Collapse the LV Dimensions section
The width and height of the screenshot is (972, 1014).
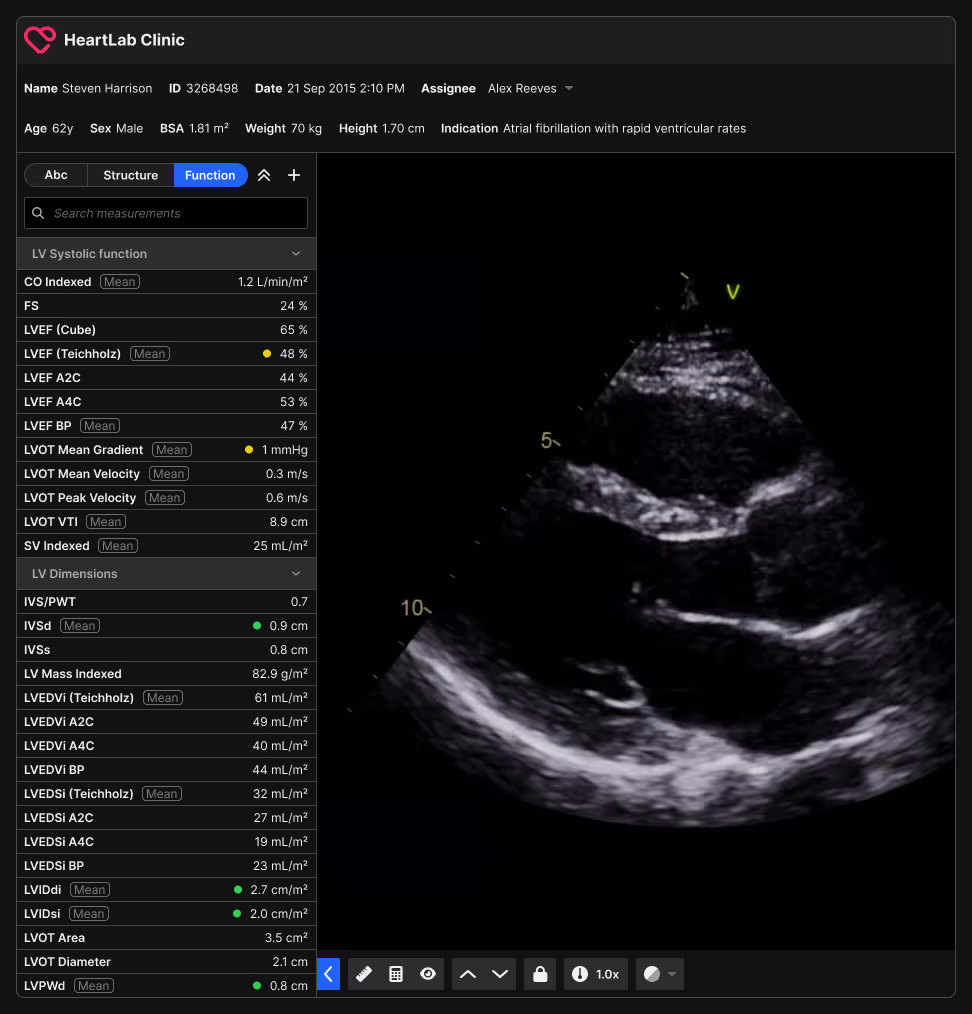point(166,574)
